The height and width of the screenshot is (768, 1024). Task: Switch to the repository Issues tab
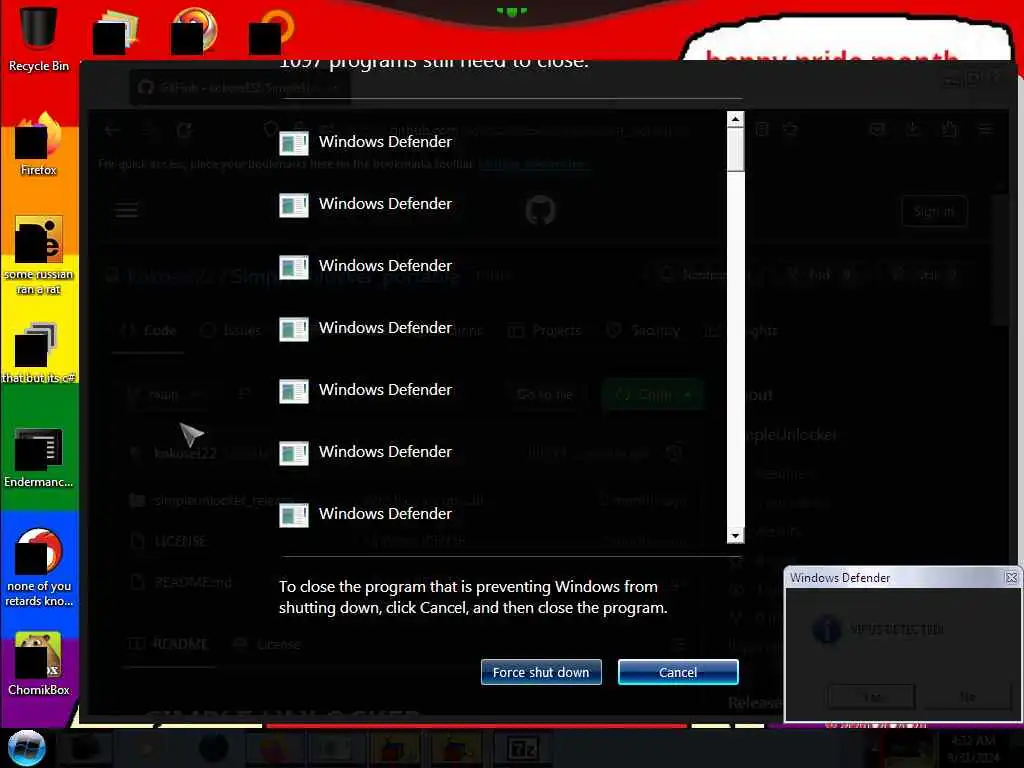[232, 330]
